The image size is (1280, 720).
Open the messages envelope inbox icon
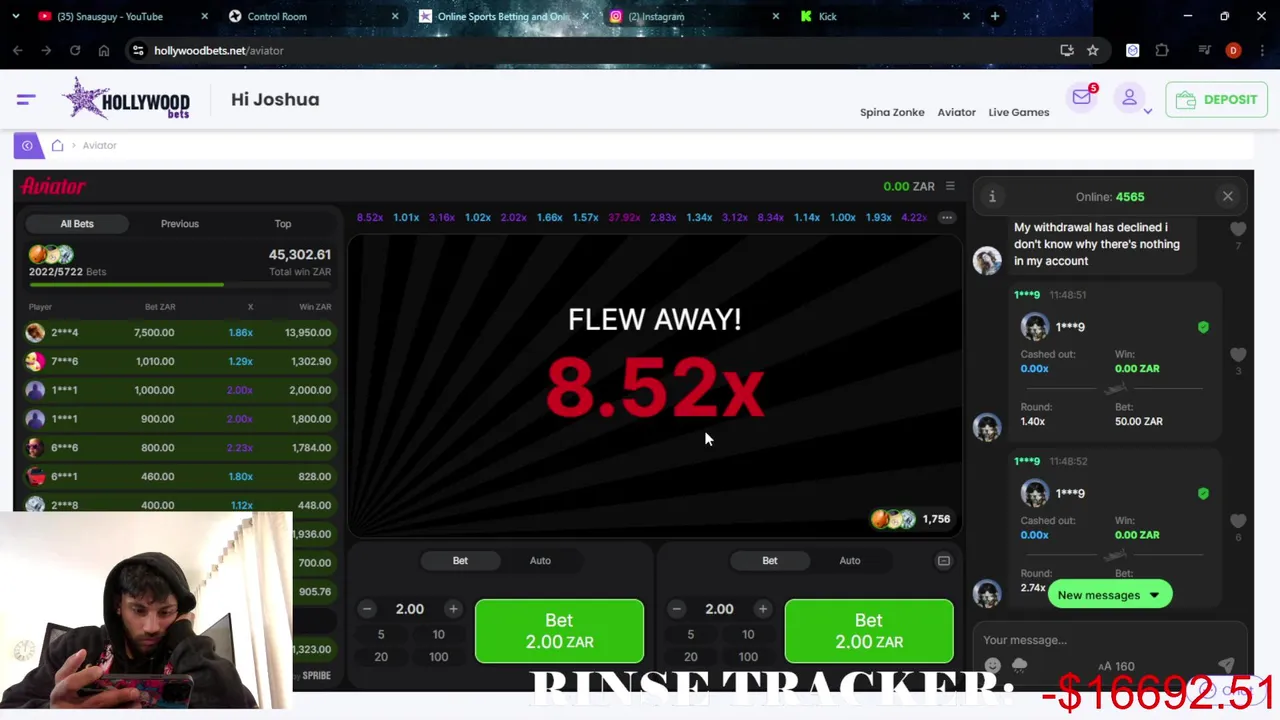pos(1082,97)
